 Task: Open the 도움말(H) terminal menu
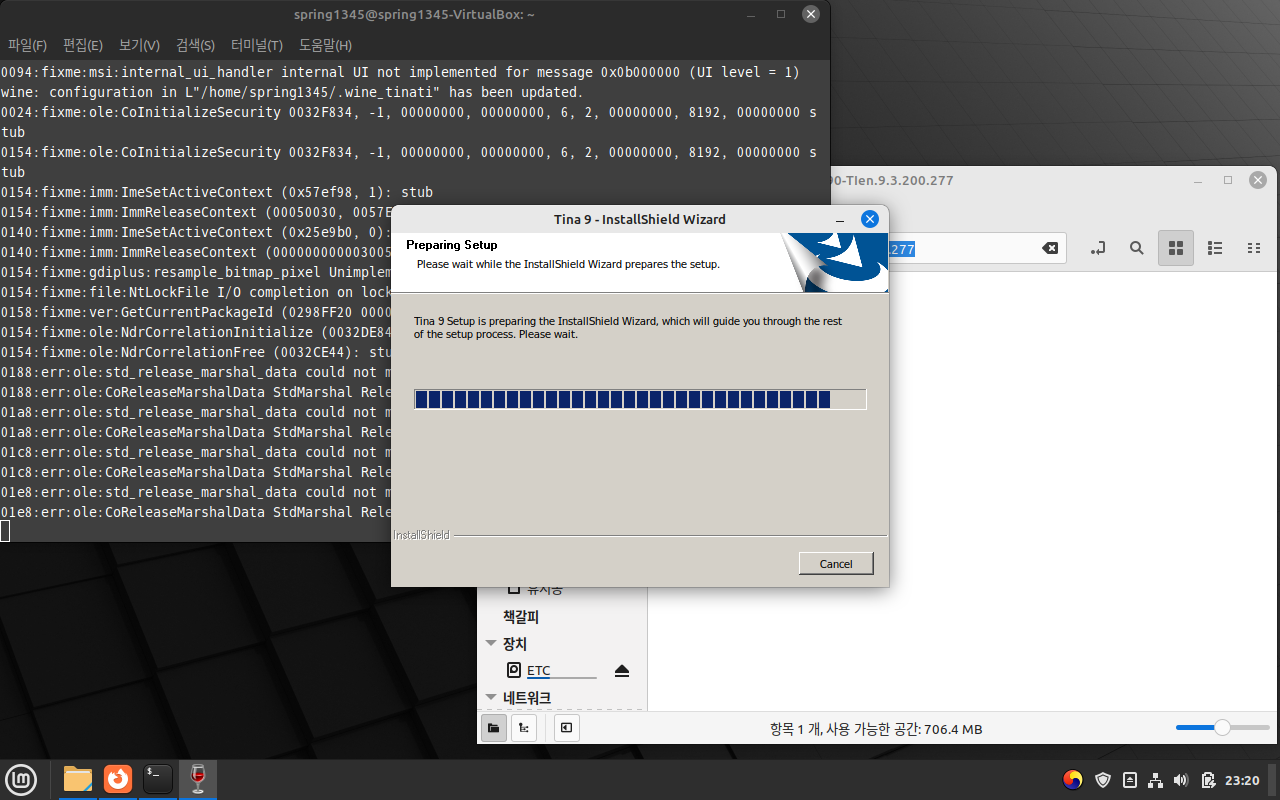(325, 45)
